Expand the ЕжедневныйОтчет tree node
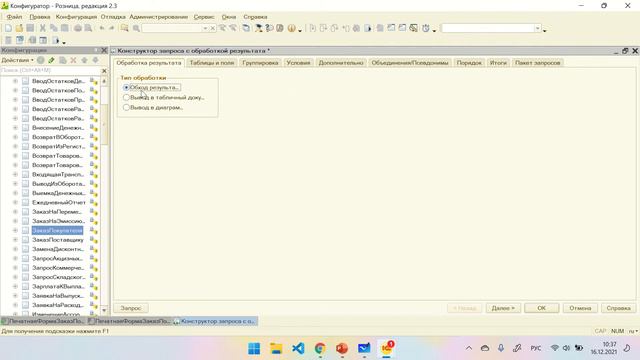 [15, 202]
